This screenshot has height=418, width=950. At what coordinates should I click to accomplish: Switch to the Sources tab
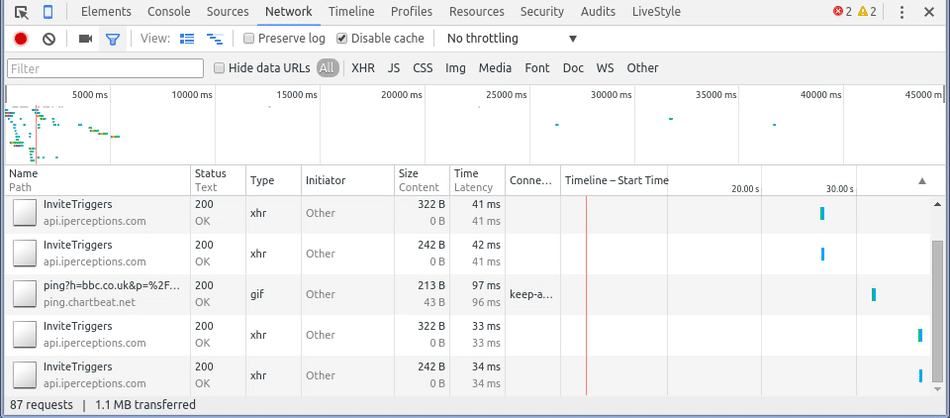(x=228, y=12)
